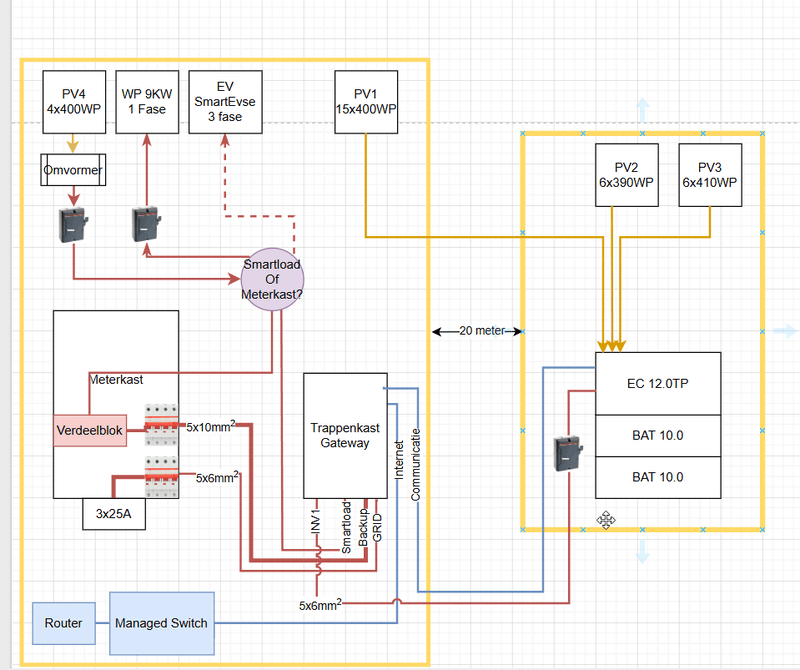800x670 pixels.
Task: Select the circuit breaker beside the Meterkast 5x6mm² label
Action: coord(161,477)
